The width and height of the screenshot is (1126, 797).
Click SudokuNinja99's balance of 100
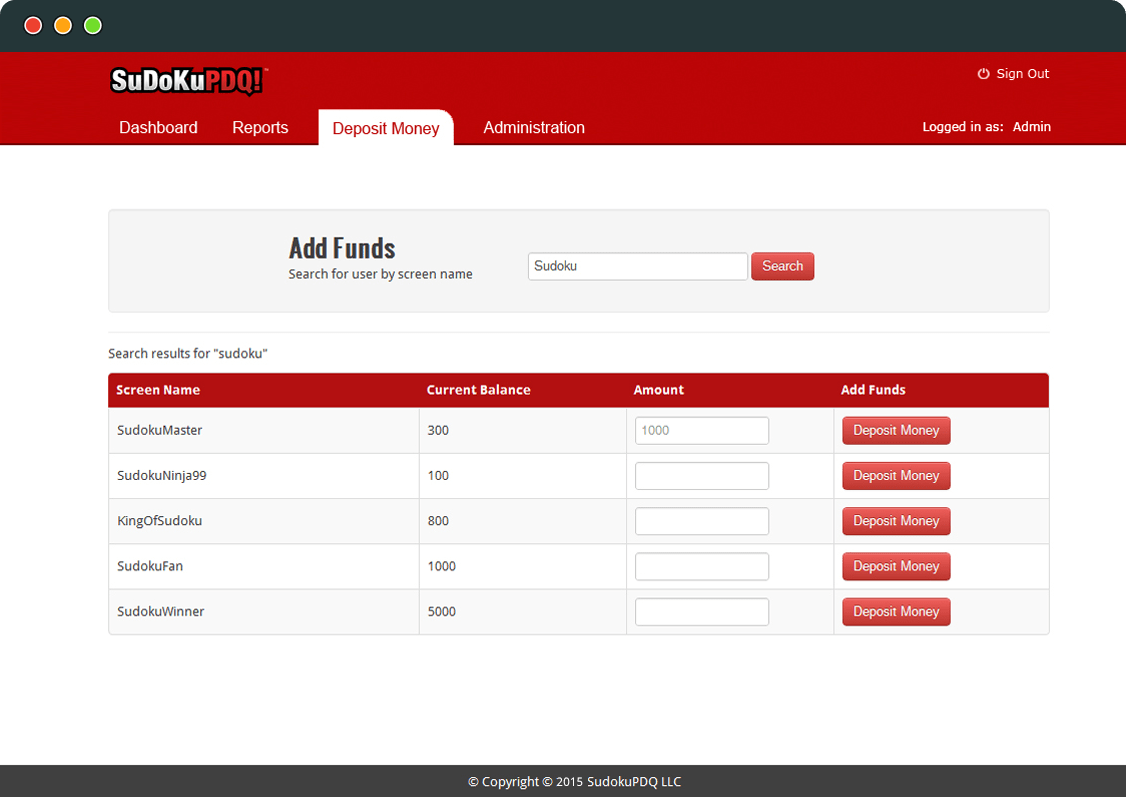(438, 475)
